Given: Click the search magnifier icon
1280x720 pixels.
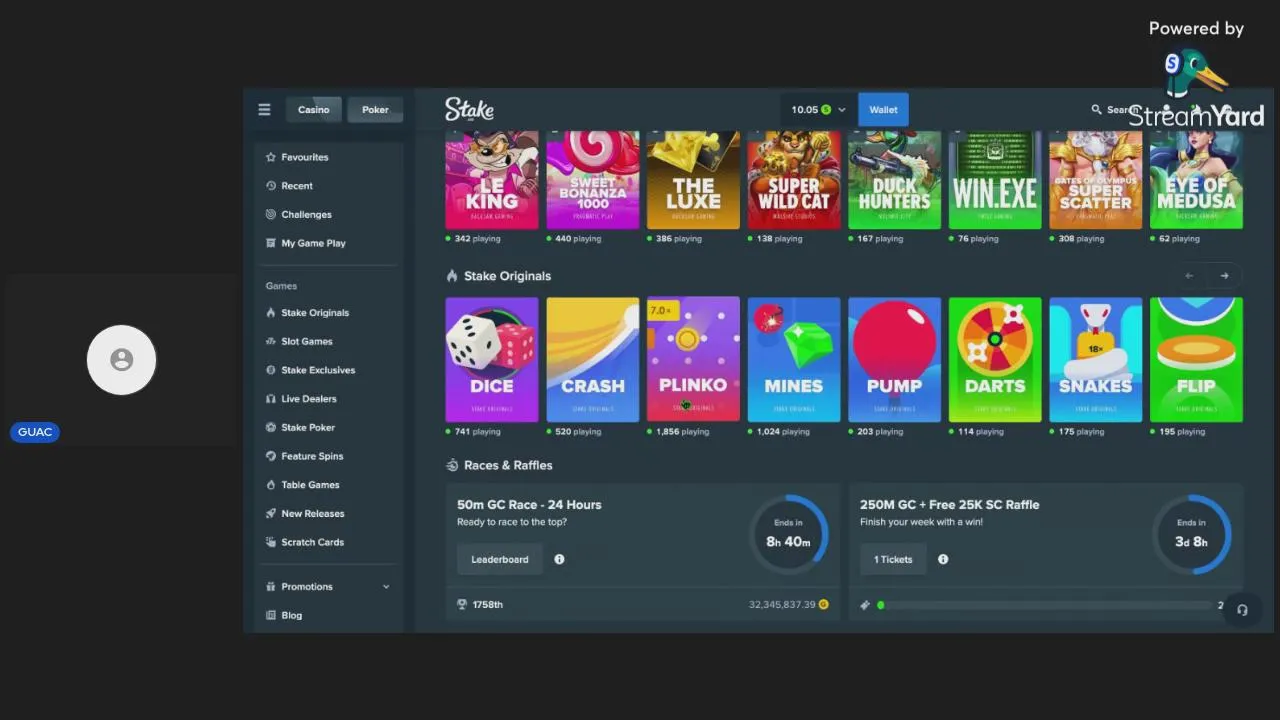Looking at the screenshot, I should click(x=1096, y=110).
